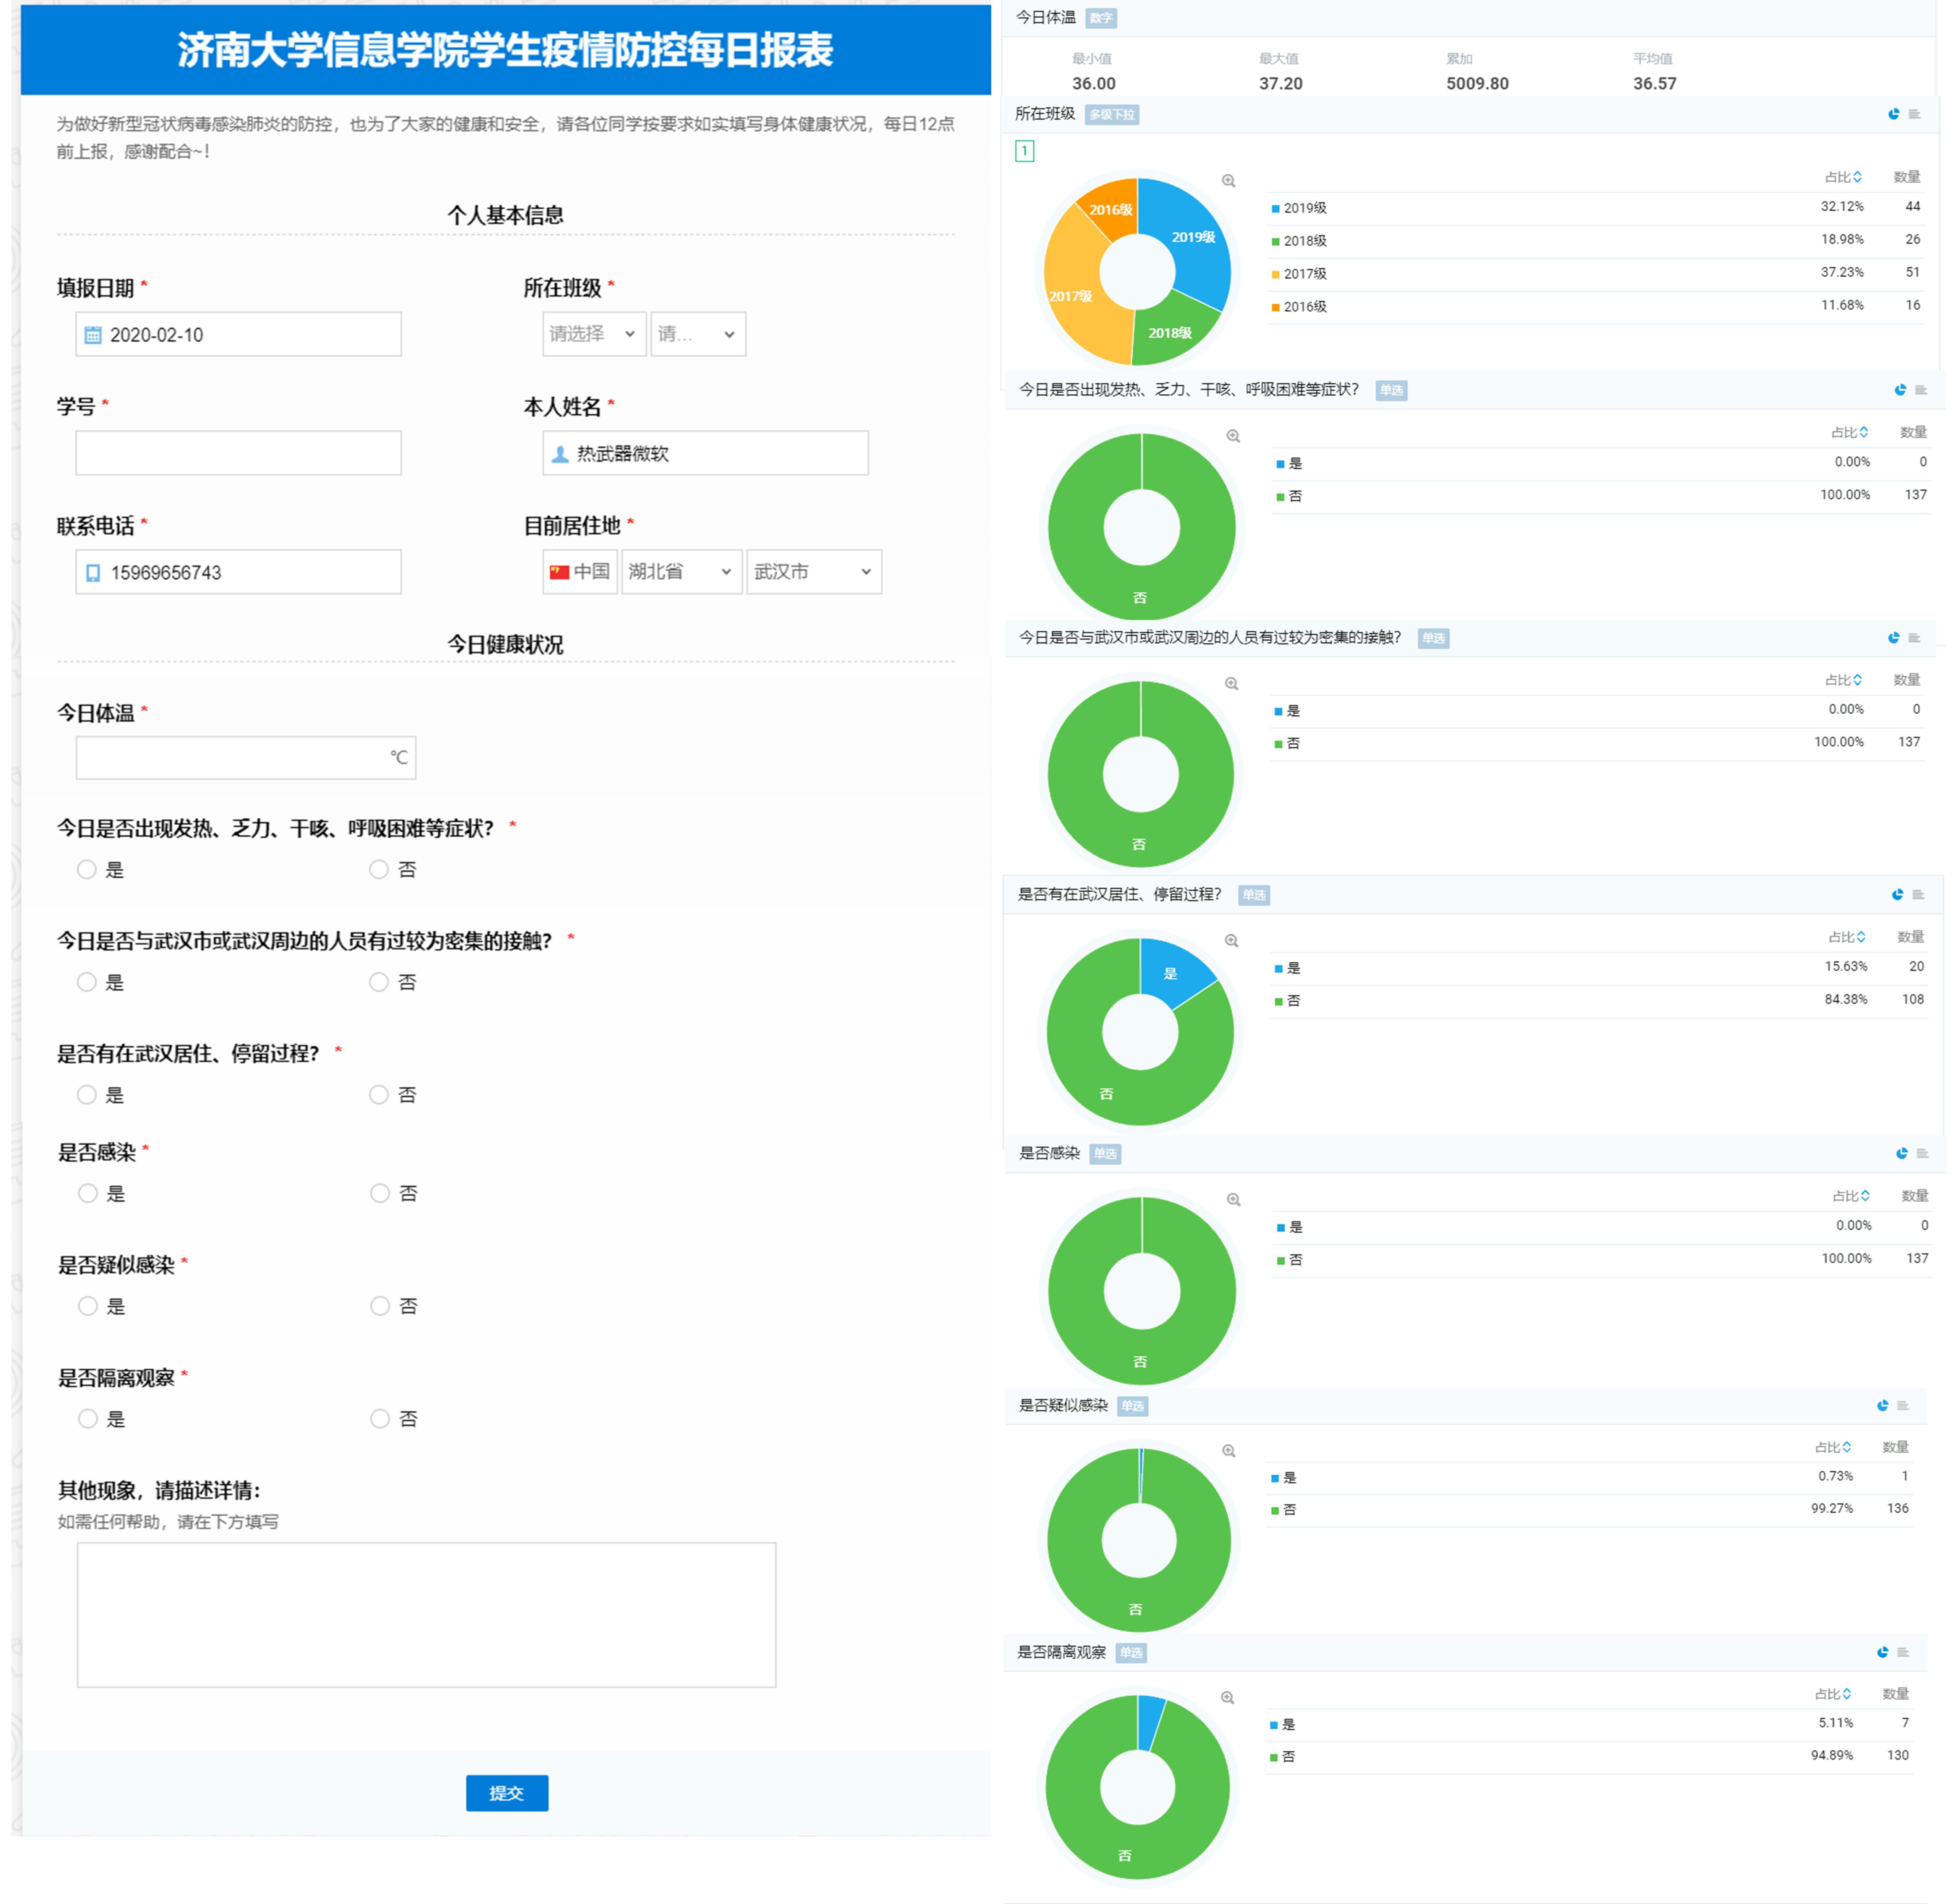Image resolution: width=1957 pixels, height=1904 pixels.
Task: Click the 多级下拉 tag beside 所在班级
Action: 1111,115
